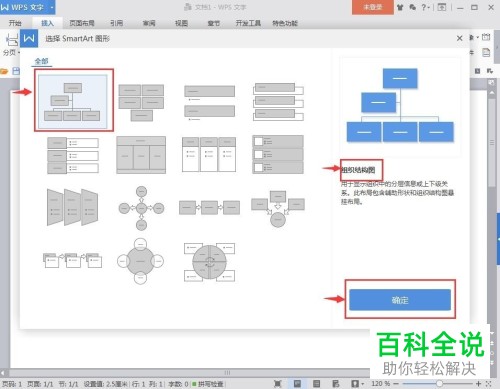Choose the vertical block list with bullets
The image size is (500, 389).
click(x=73, y=155)
